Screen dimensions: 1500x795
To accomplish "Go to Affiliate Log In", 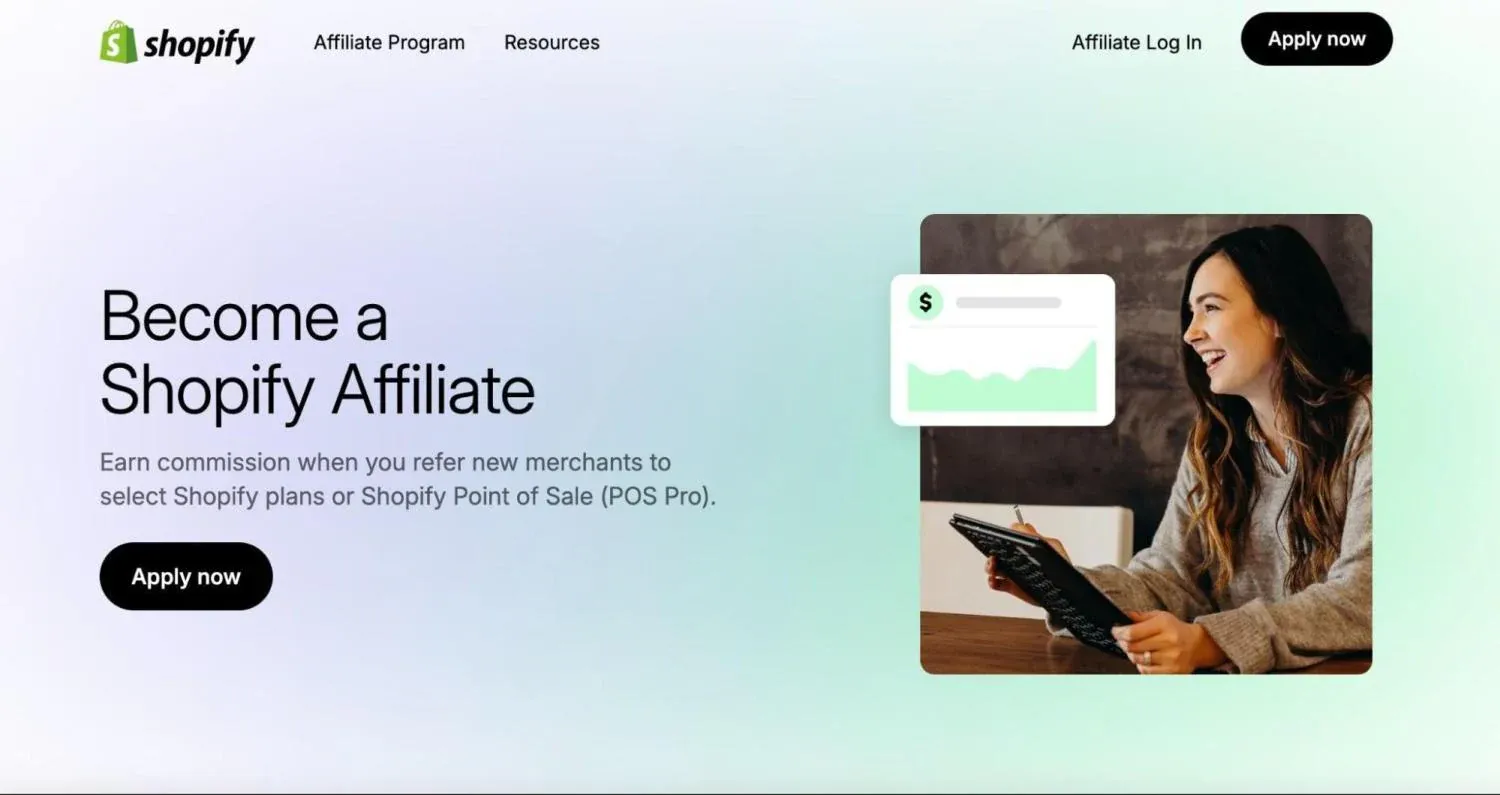I will point(1137,42).
